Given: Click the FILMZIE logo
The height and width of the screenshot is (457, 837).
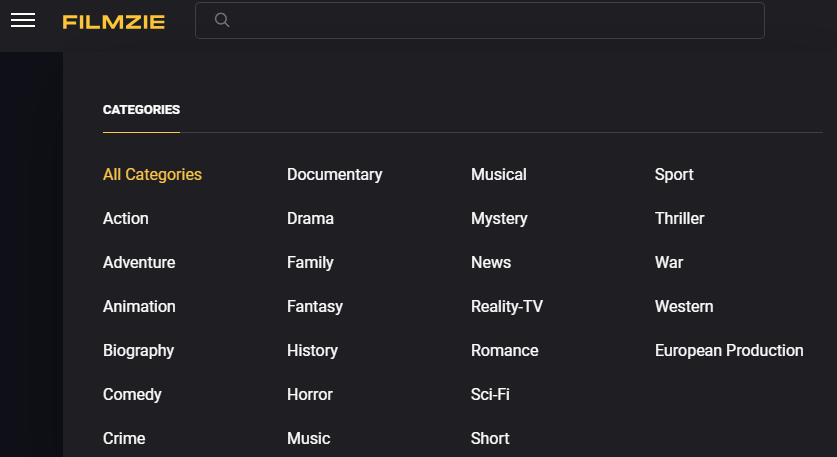Looking at the screenshot, I should coord(113,21).
